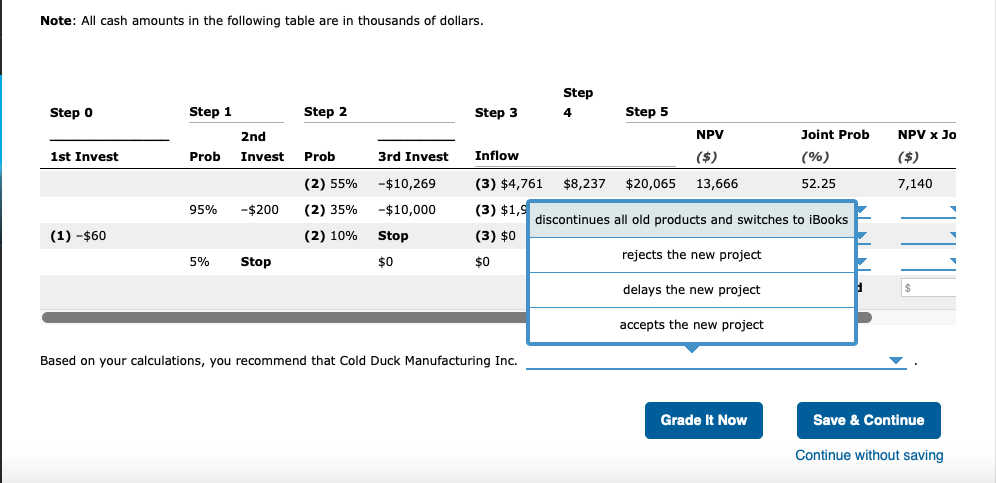Select 'discontinues all old products' option

coord(691,220)
